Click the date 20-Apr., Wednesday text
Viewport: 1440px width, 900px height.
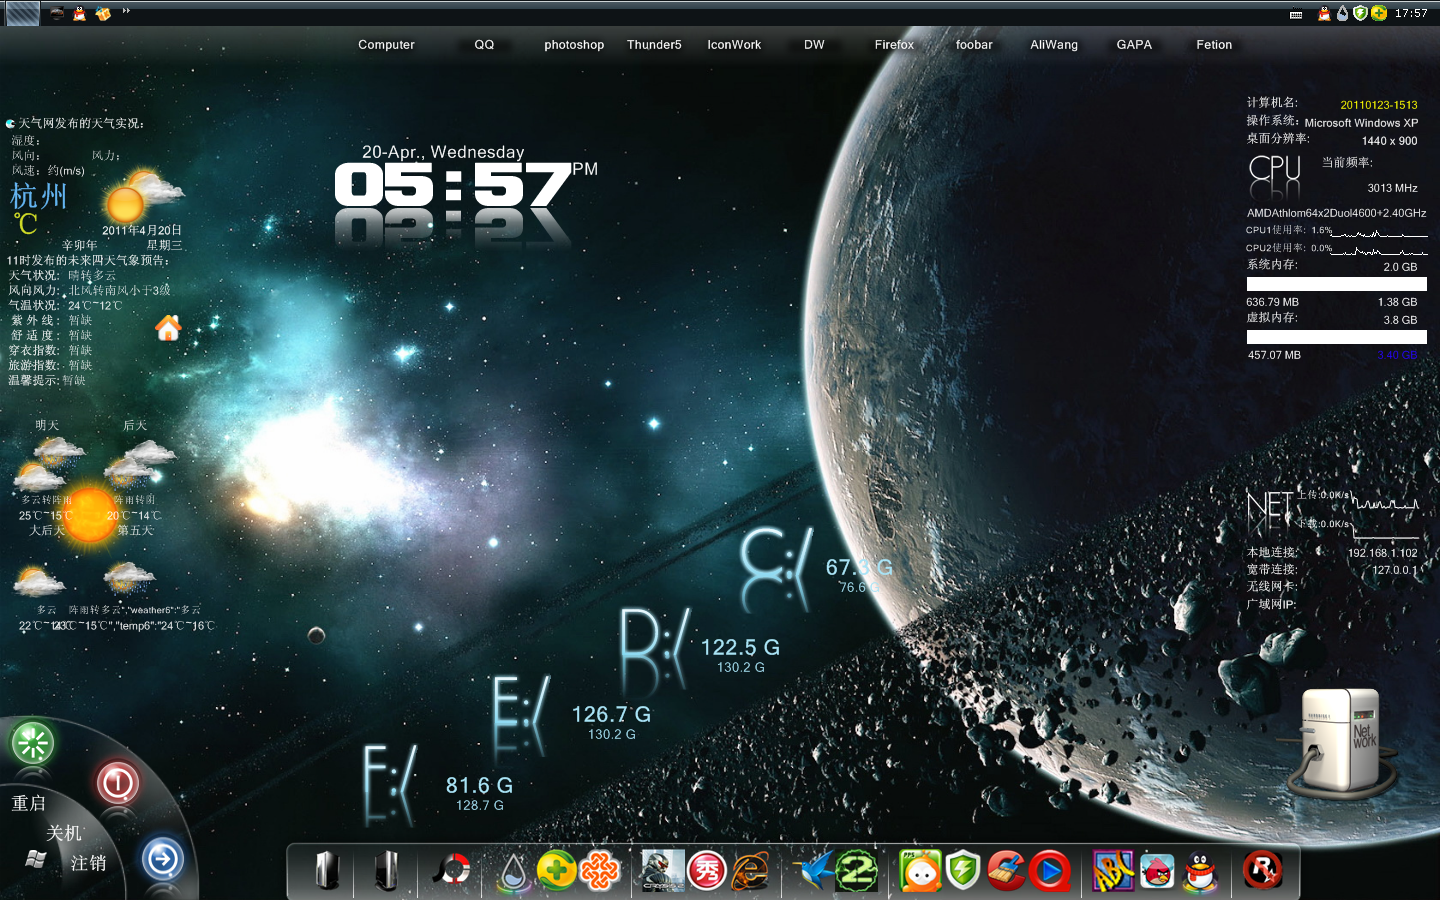click(x=443, y=152)
